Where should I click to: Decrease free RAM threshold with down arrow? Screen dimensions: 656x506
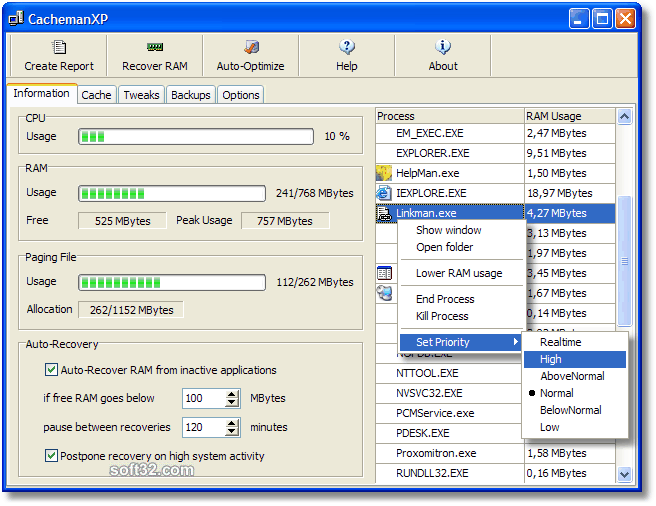tap(231, 402)
